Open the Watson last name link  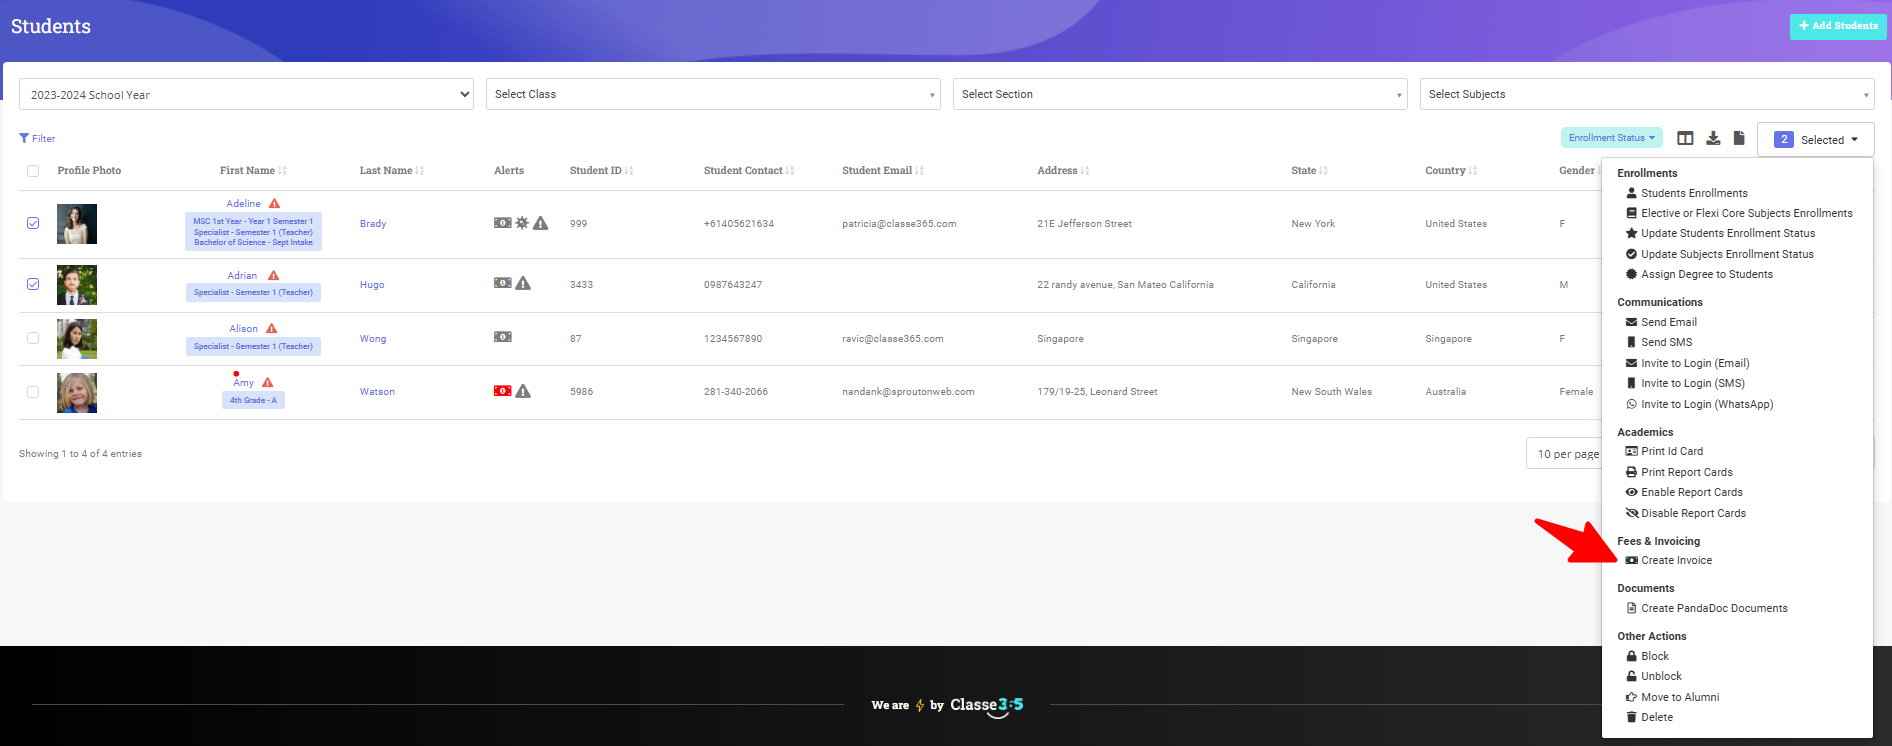click(x=377, y=392)
